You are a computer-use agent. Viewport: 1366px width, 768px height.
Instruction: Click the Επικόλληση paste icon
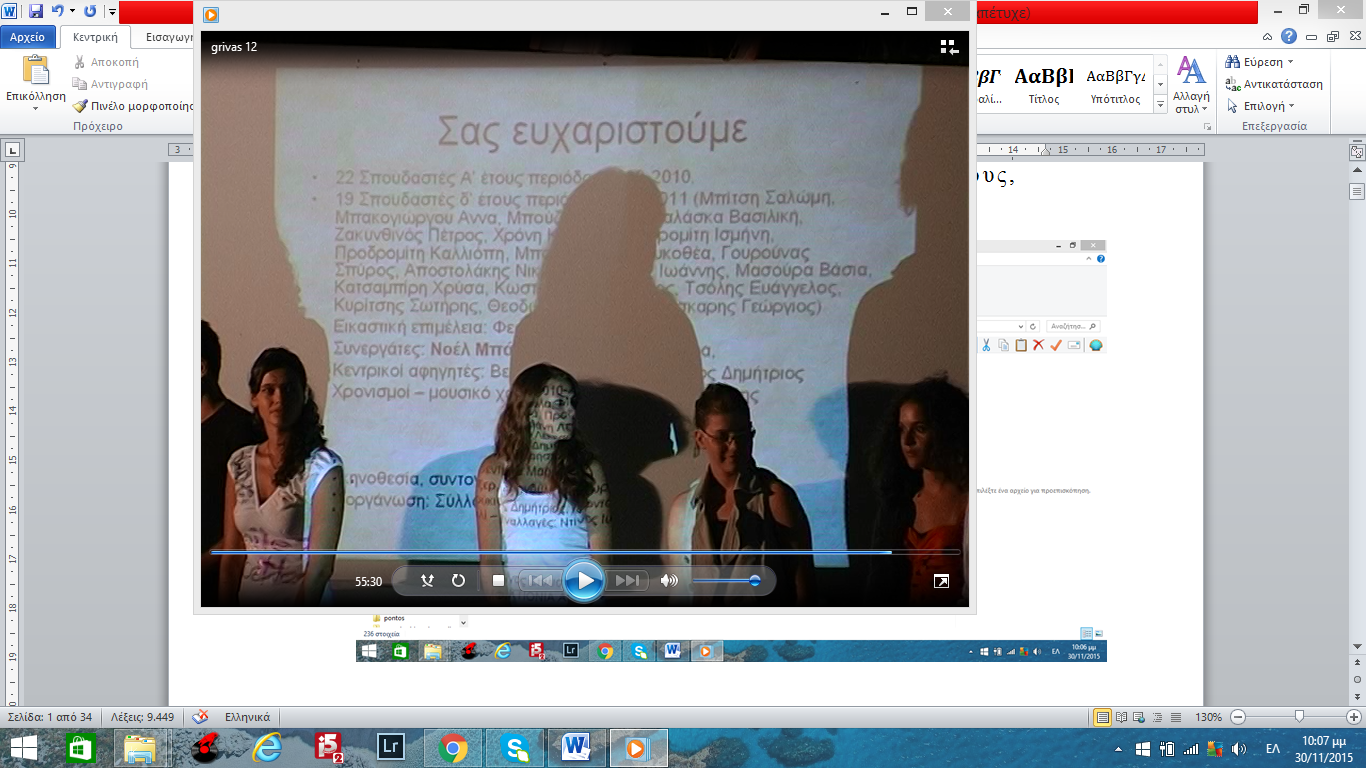coord(35,70)
